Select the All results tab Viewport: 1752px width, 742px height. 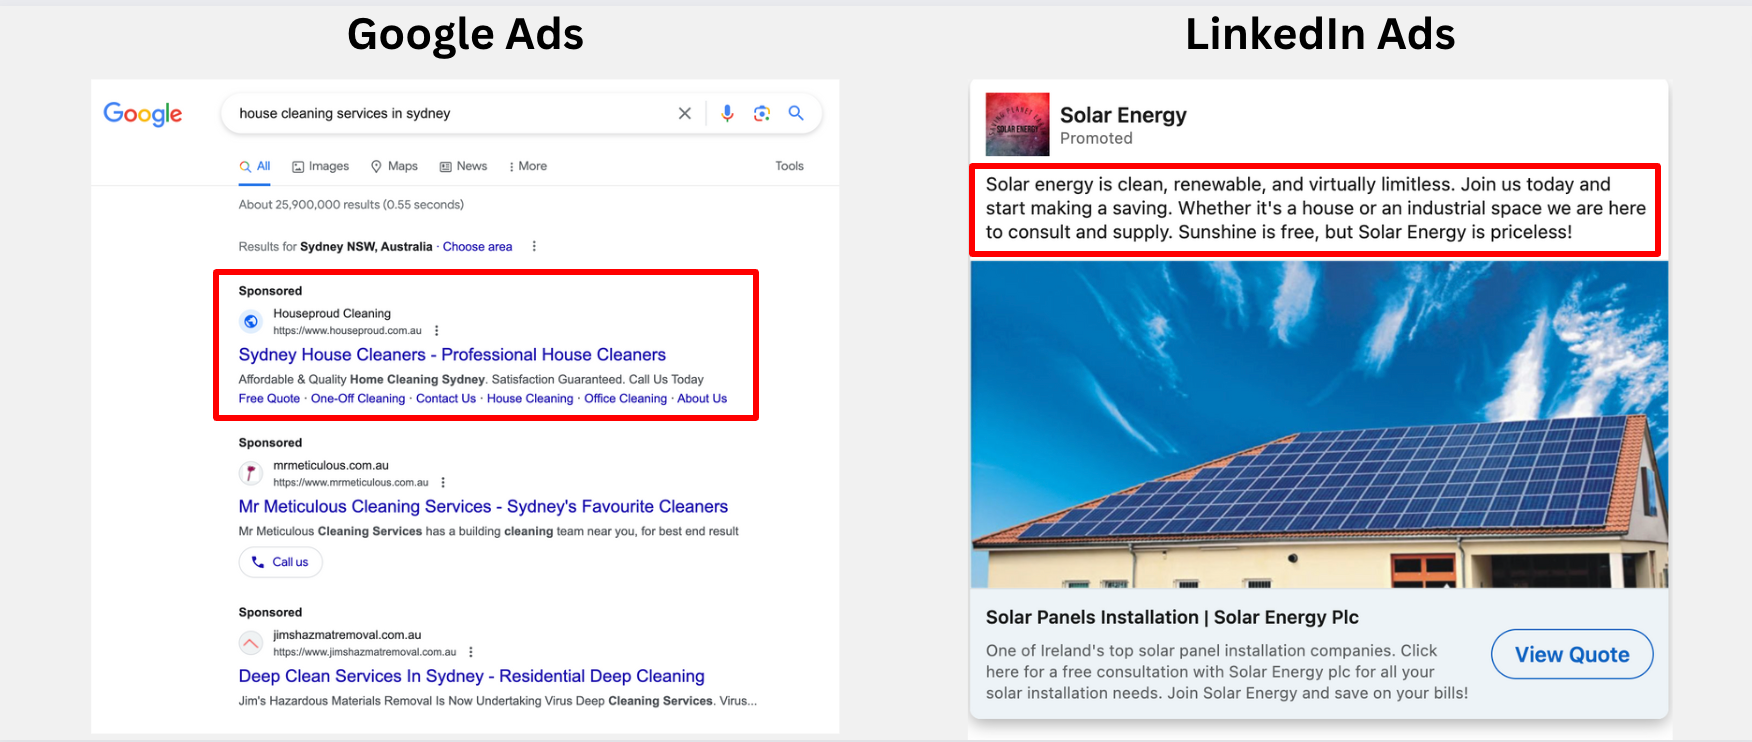point(255,166)
